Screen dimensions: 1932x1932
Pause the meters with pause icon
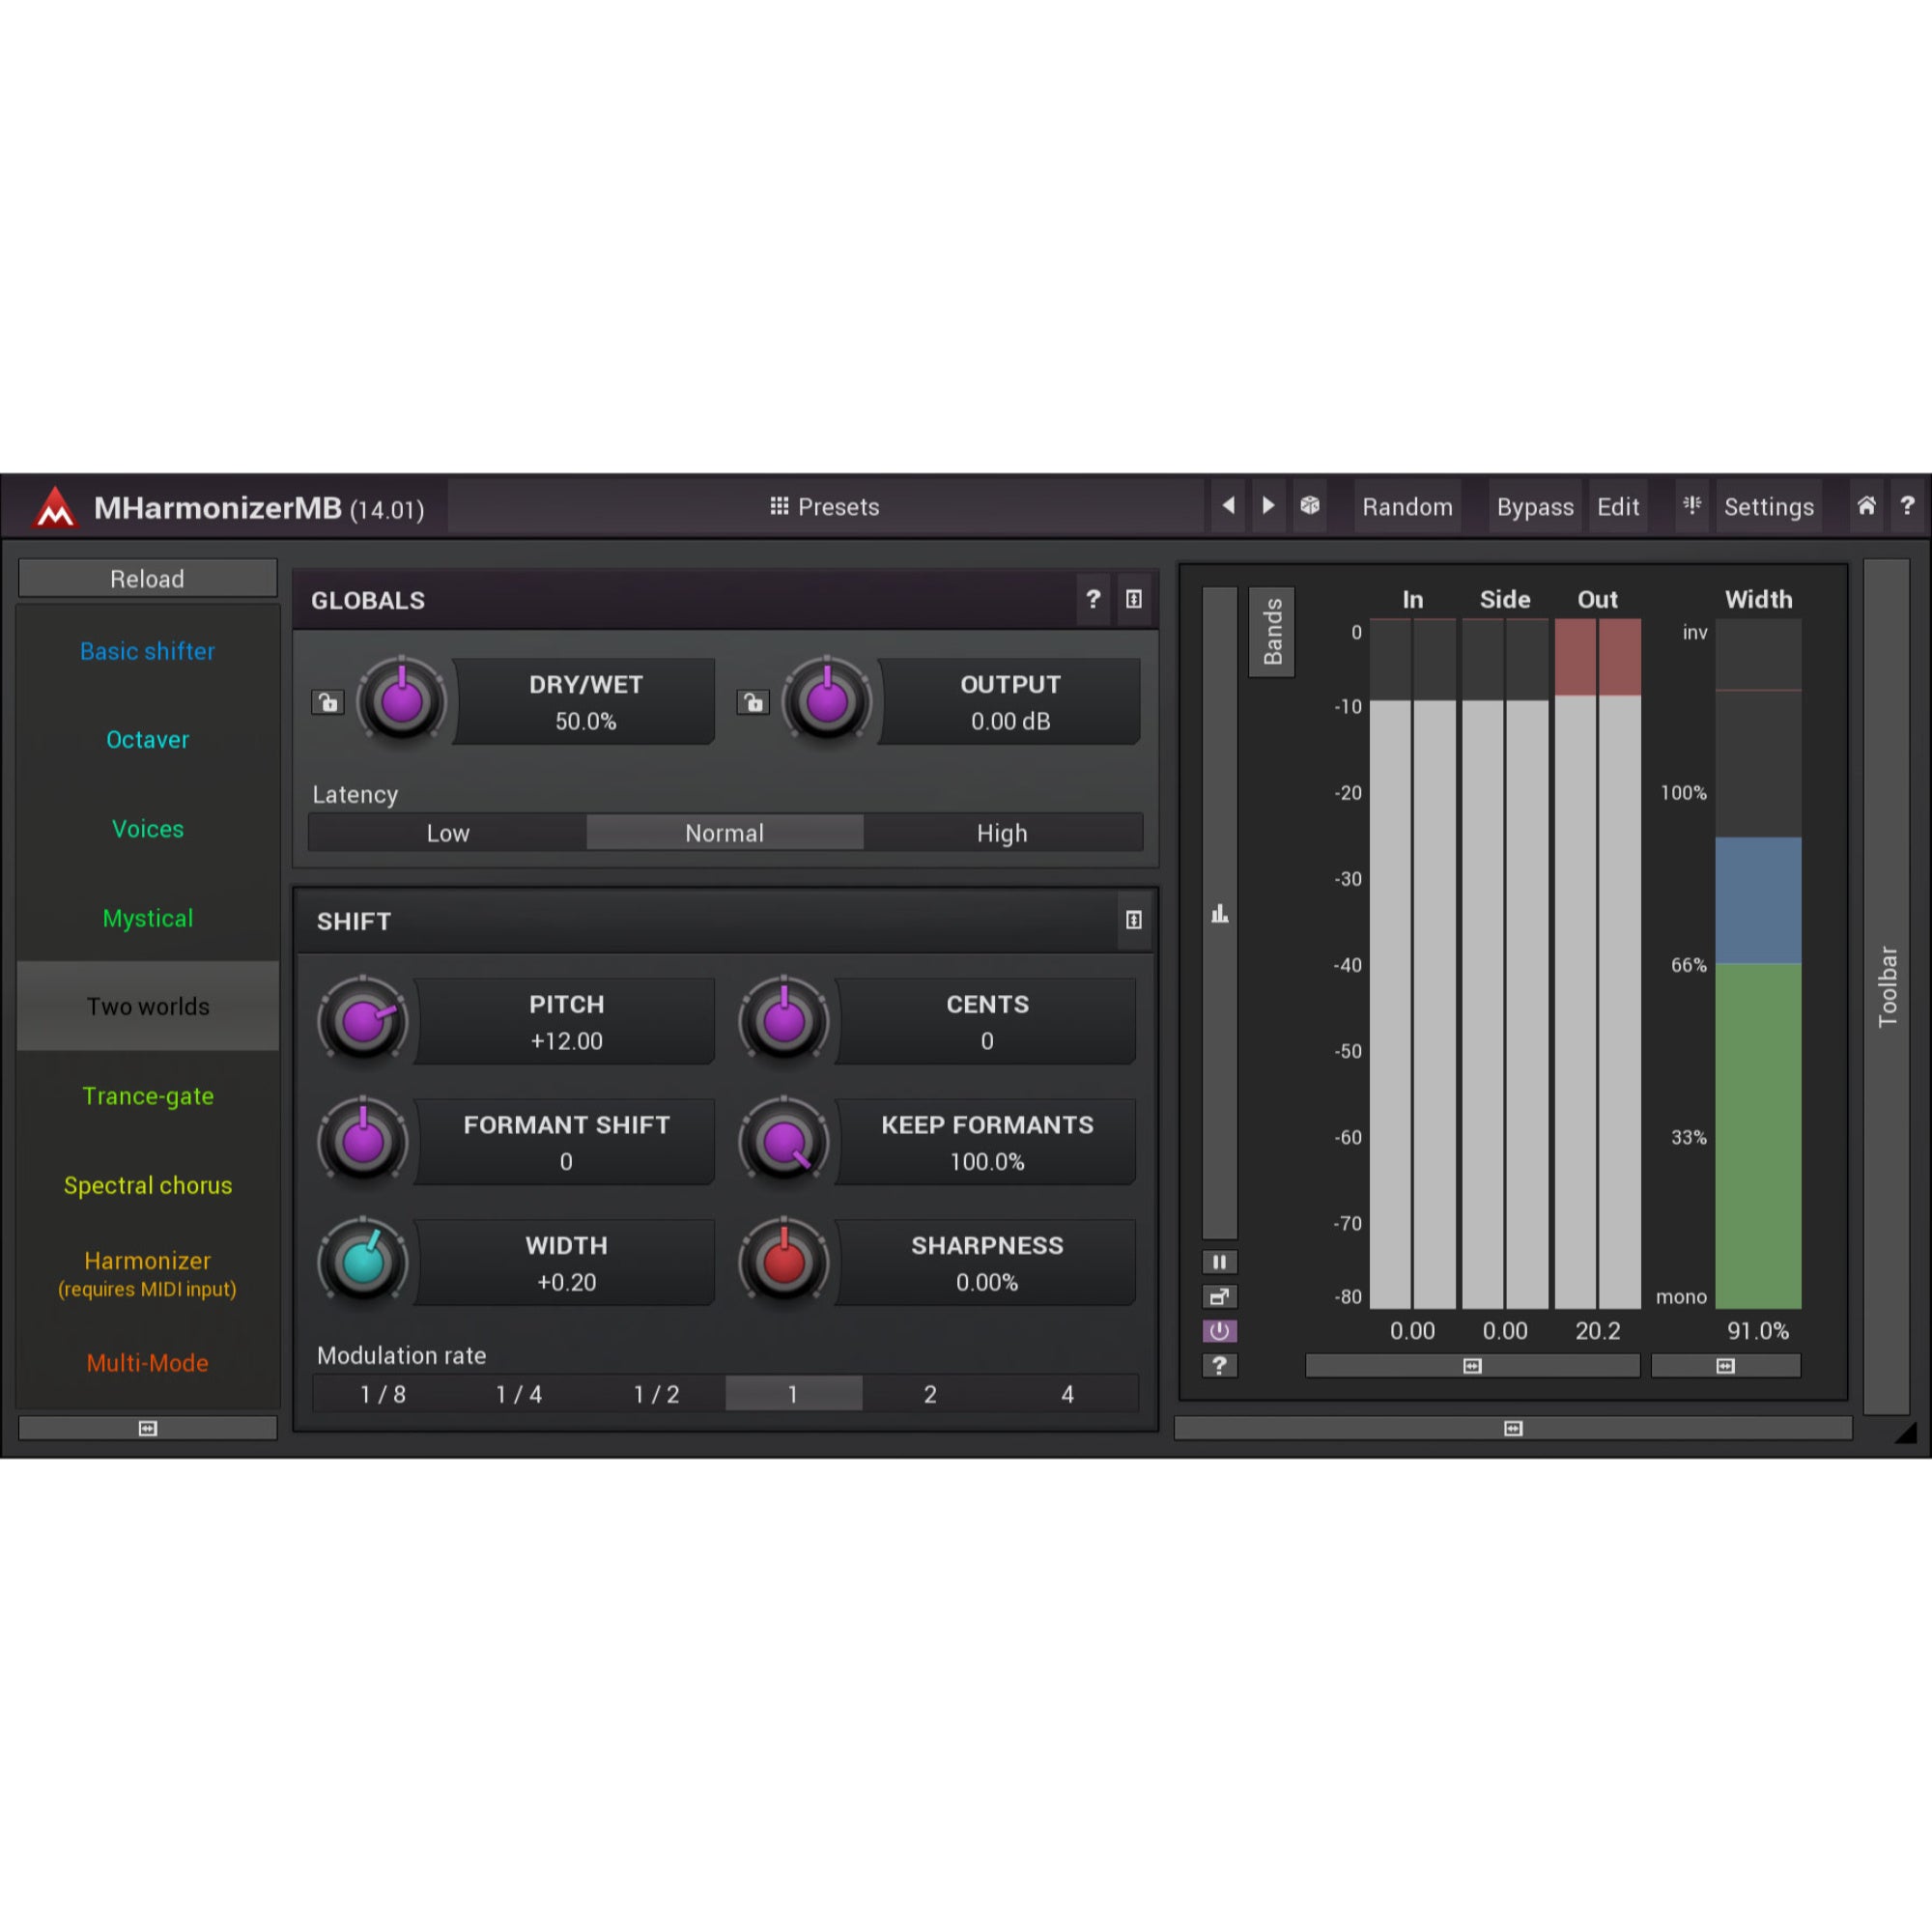pyautogui.click(x=1219, y=1262)
